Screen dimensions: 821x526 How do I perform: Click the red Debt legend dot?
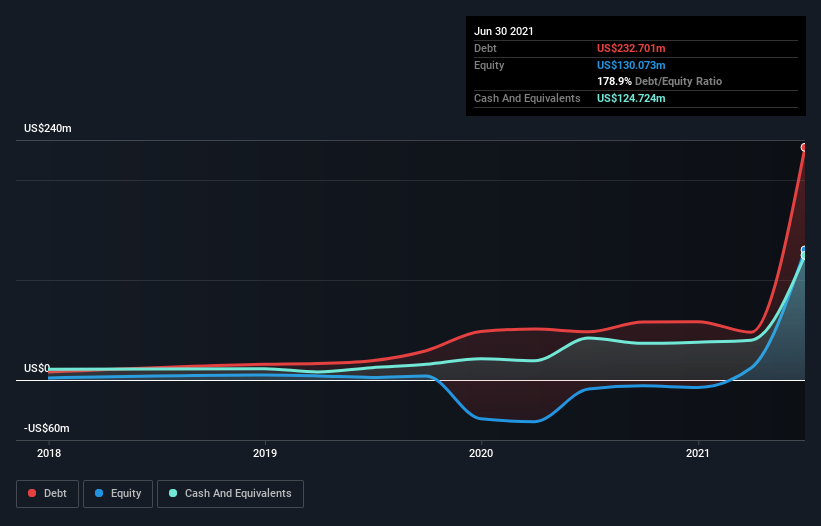pyautogui.click(x=32, y=493)
